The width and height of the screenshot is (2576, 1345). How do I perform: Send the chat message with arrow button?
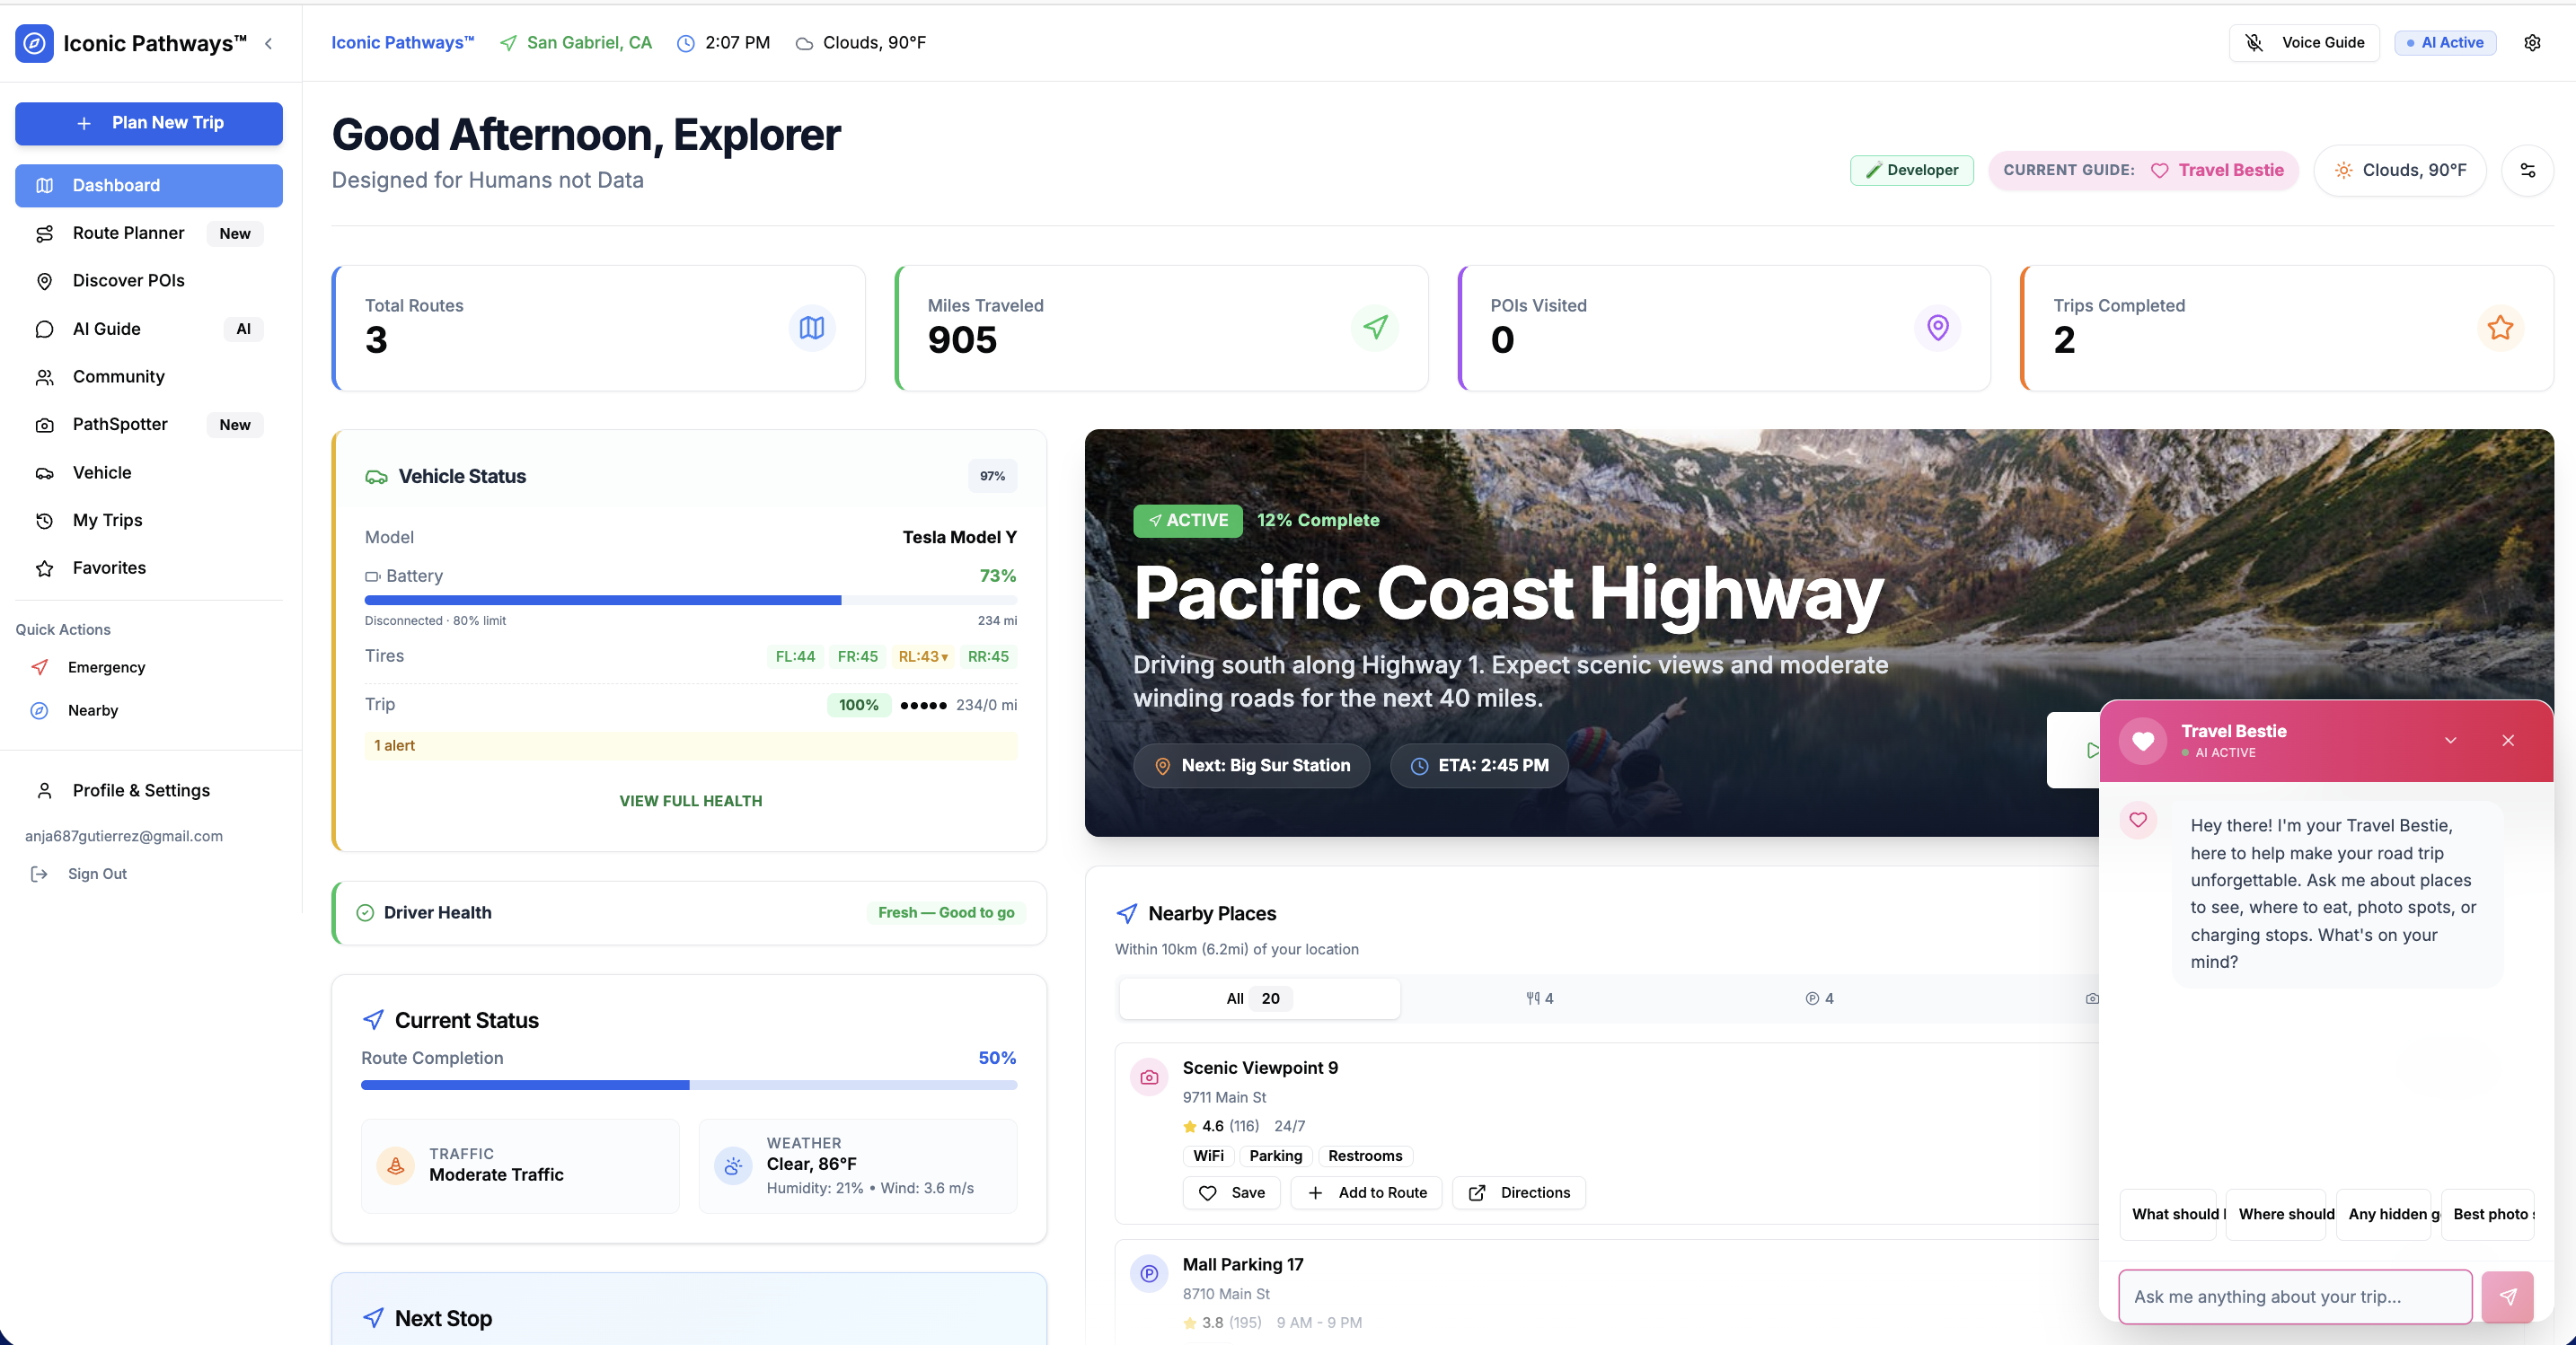point(2507,1297)
